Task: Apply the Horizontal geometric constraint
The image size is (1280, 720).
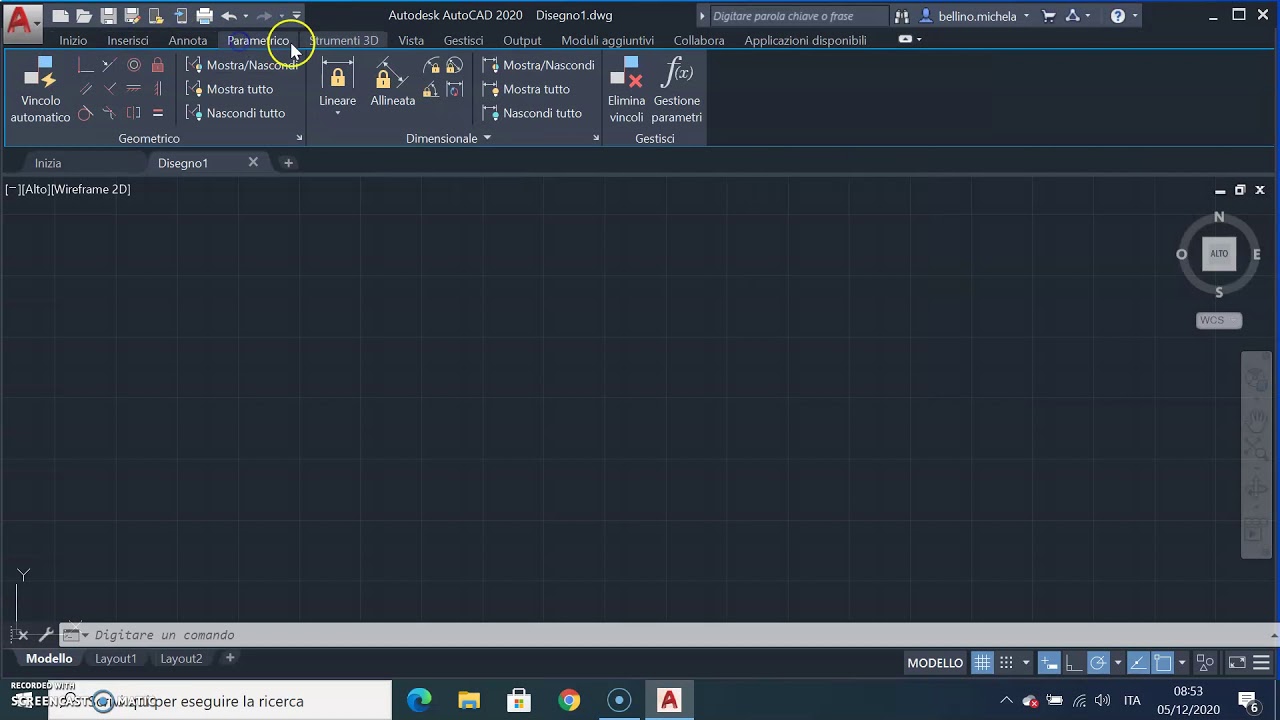Action: coord(133,89)
